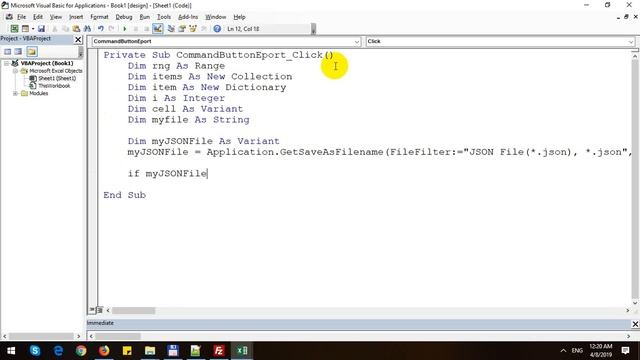Open the Properties Window toolbar icon

182,29
